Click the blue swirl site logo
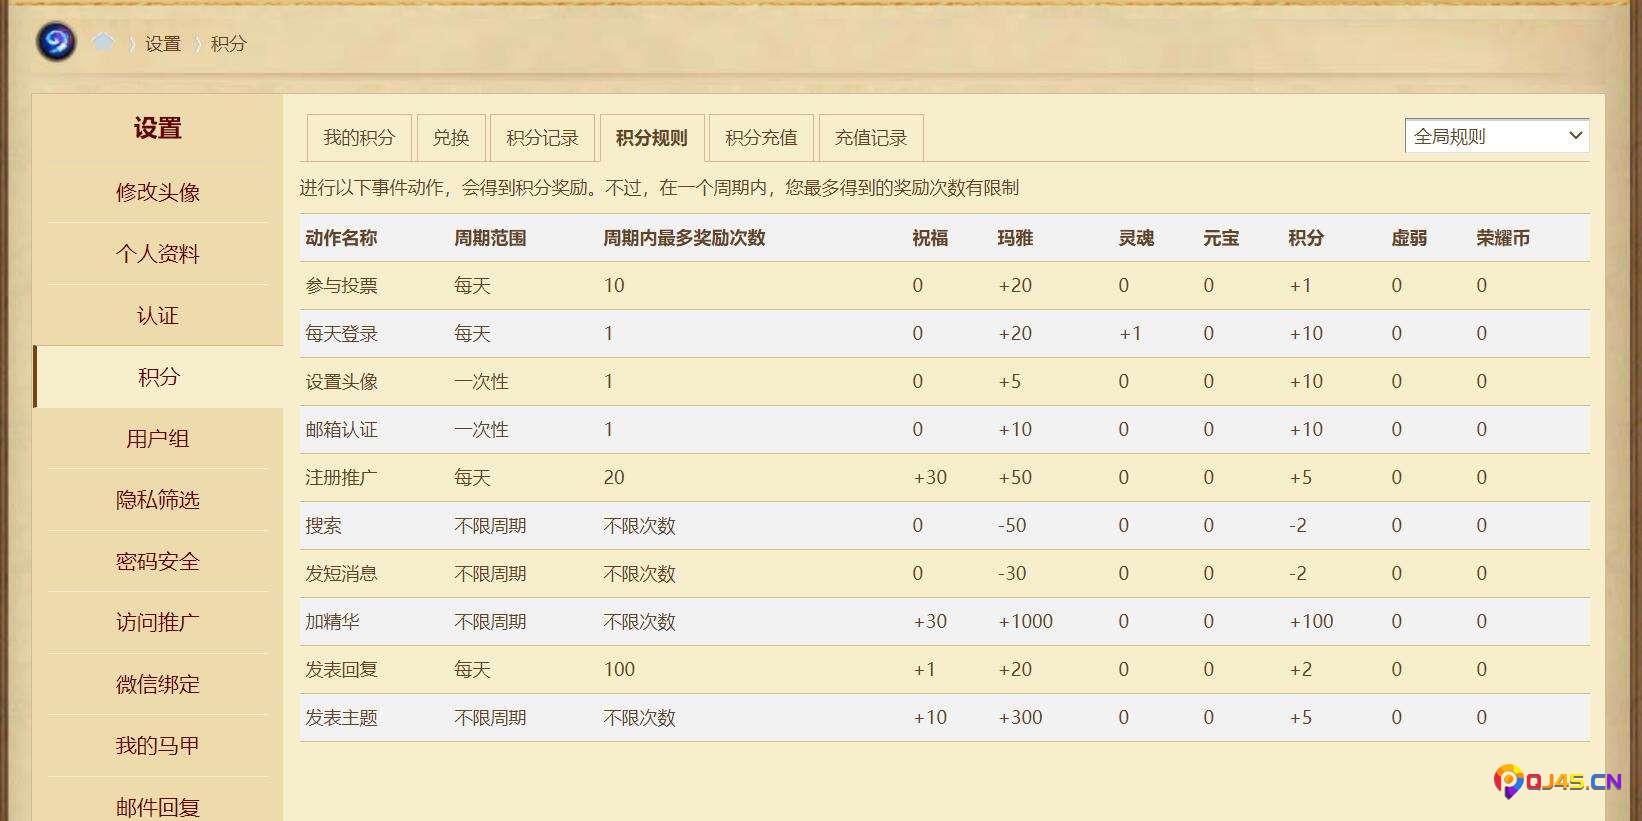1642x821 pixels. (x=56, y=42)
